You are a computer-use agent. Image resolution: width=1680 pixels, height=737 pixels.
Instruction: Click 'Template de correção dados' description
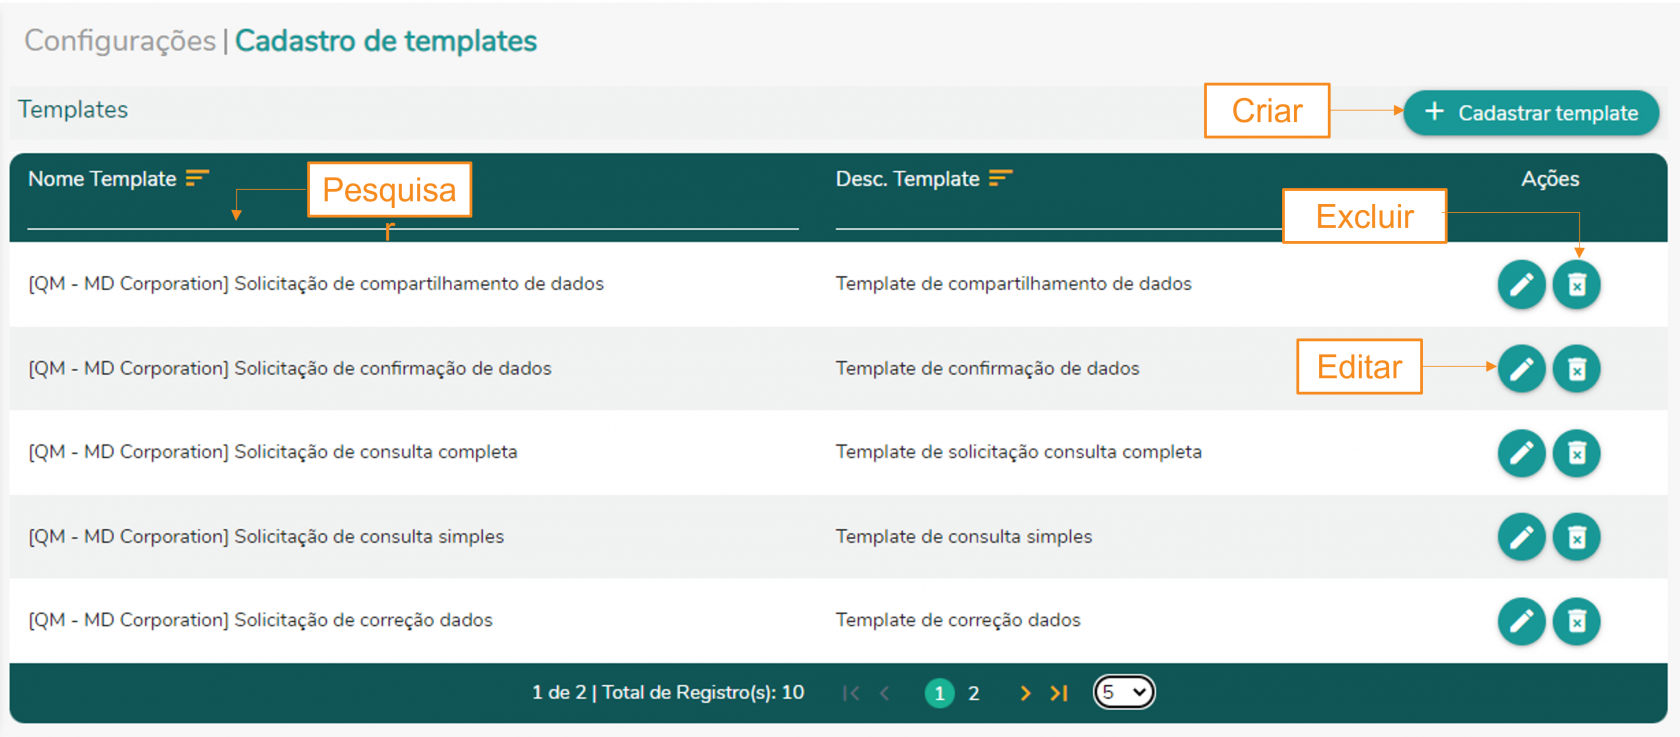click(x=958, y=620)
